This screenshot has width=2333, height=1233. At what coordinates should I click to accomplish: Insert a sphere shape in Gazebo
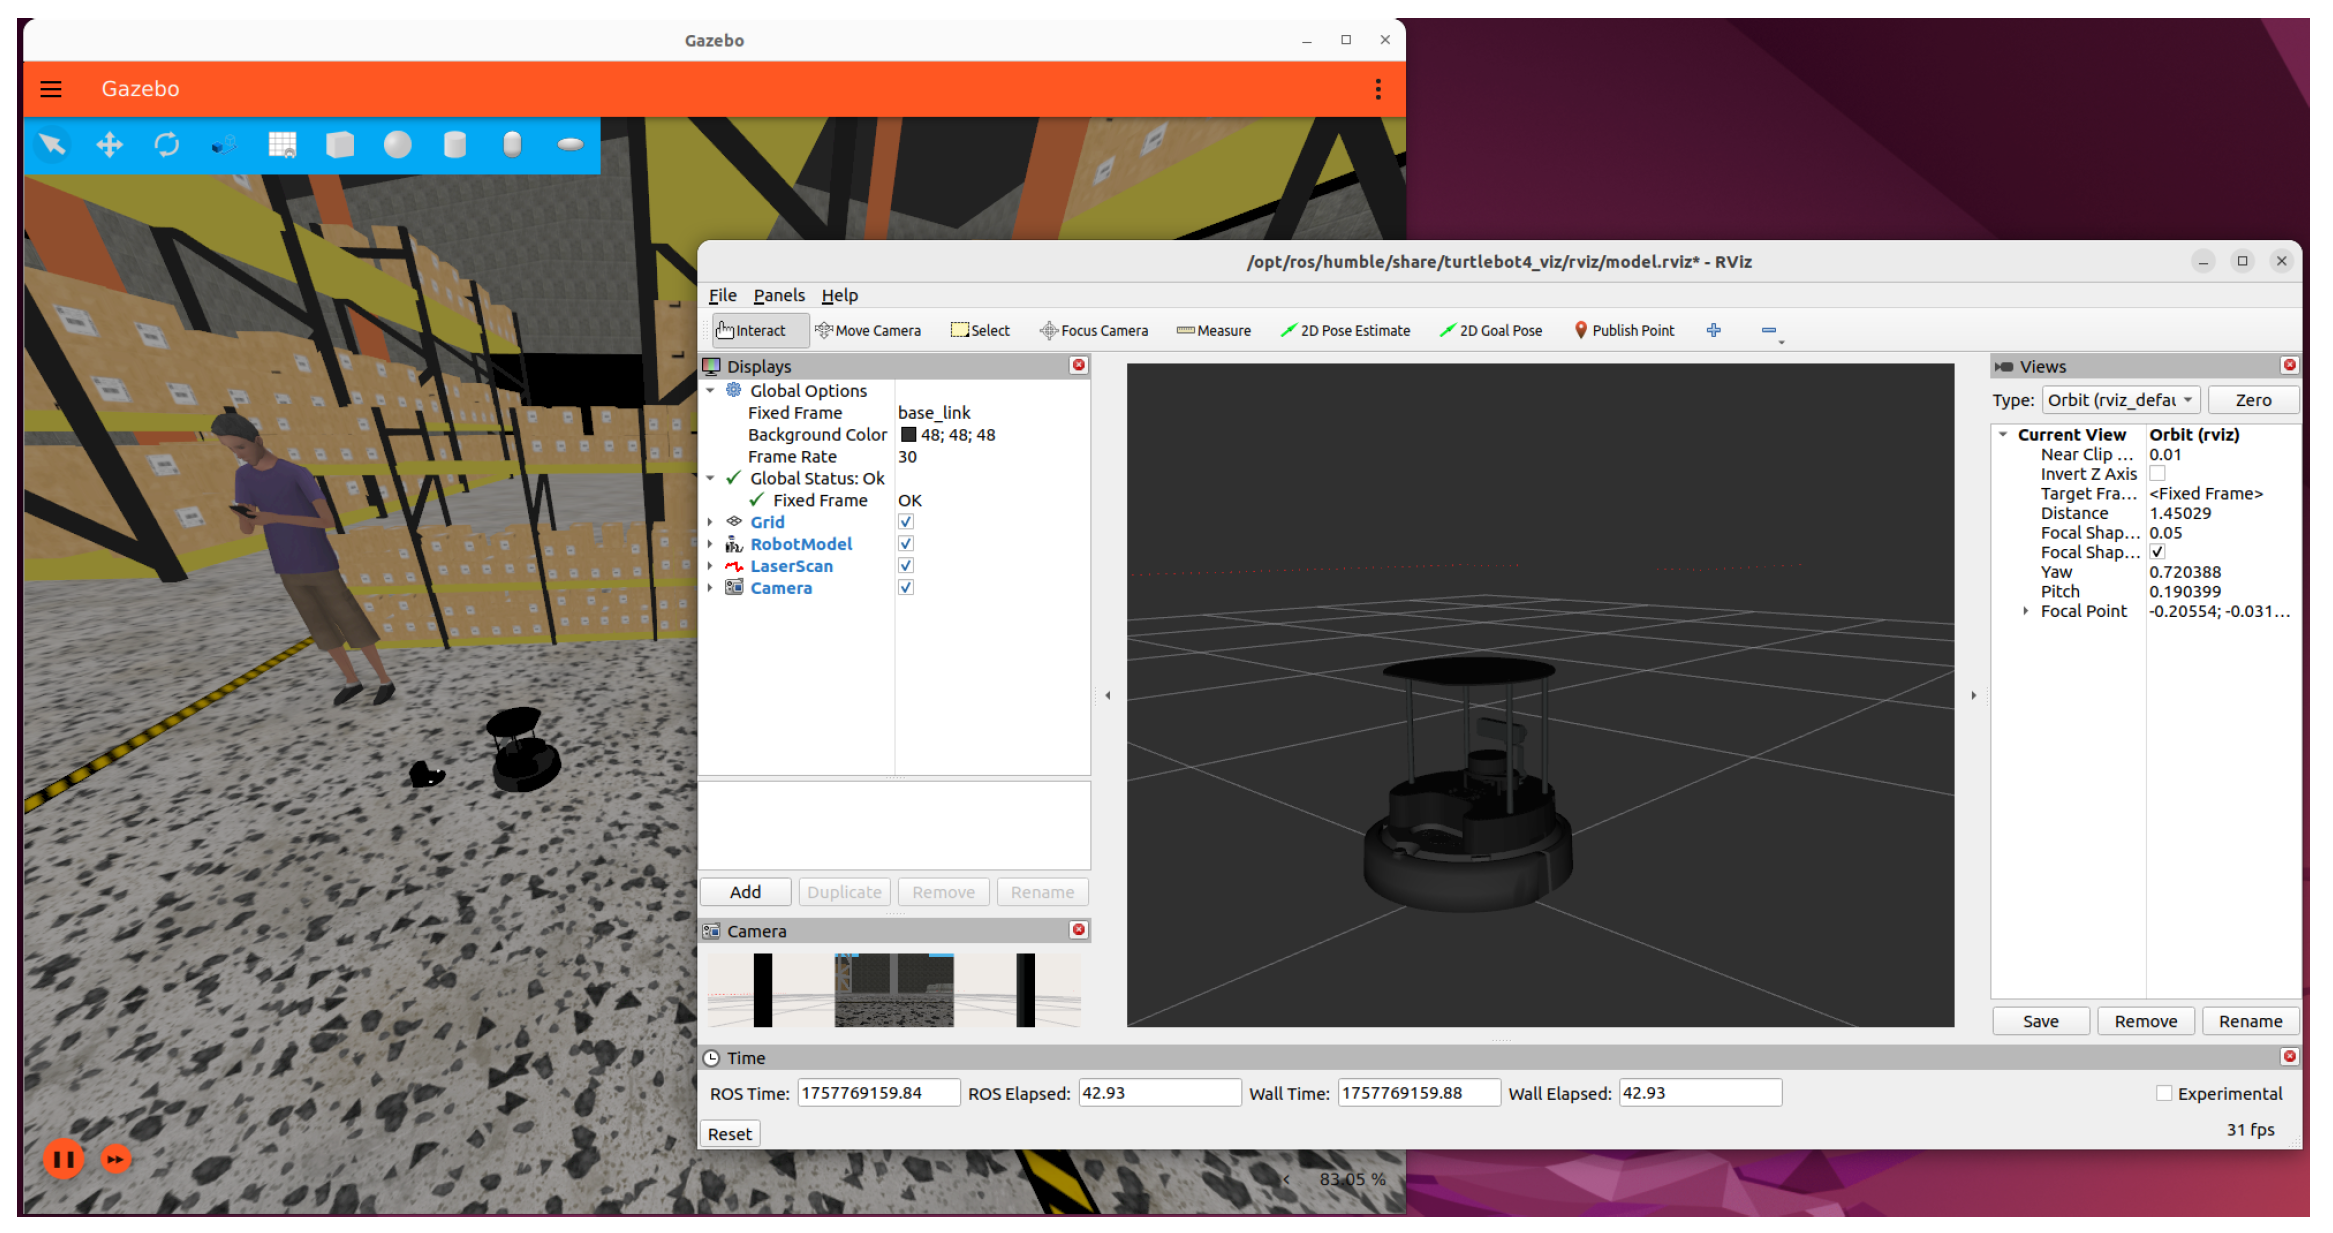pyautogui.click(x=397, y=145)
